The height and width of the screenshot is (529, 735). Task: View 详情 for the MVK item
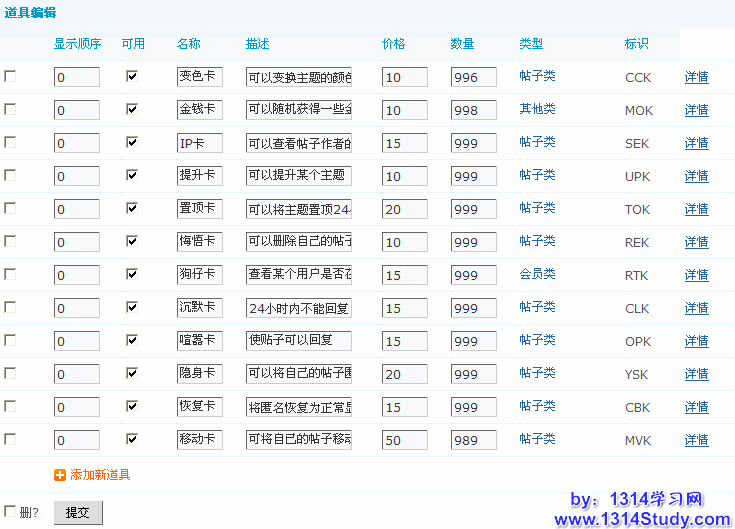point(696,440)
